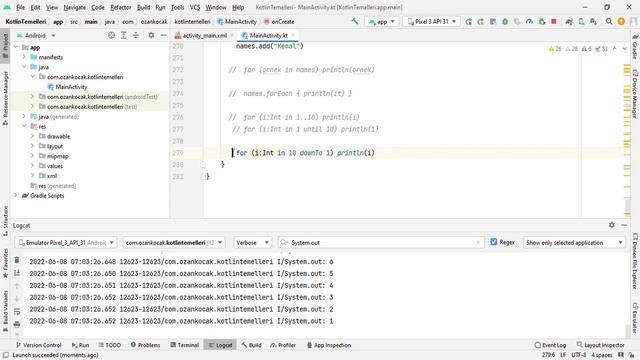Collapse the res folder
The width and height of the screenshot is (640, 360).
[x=24, y=127]
